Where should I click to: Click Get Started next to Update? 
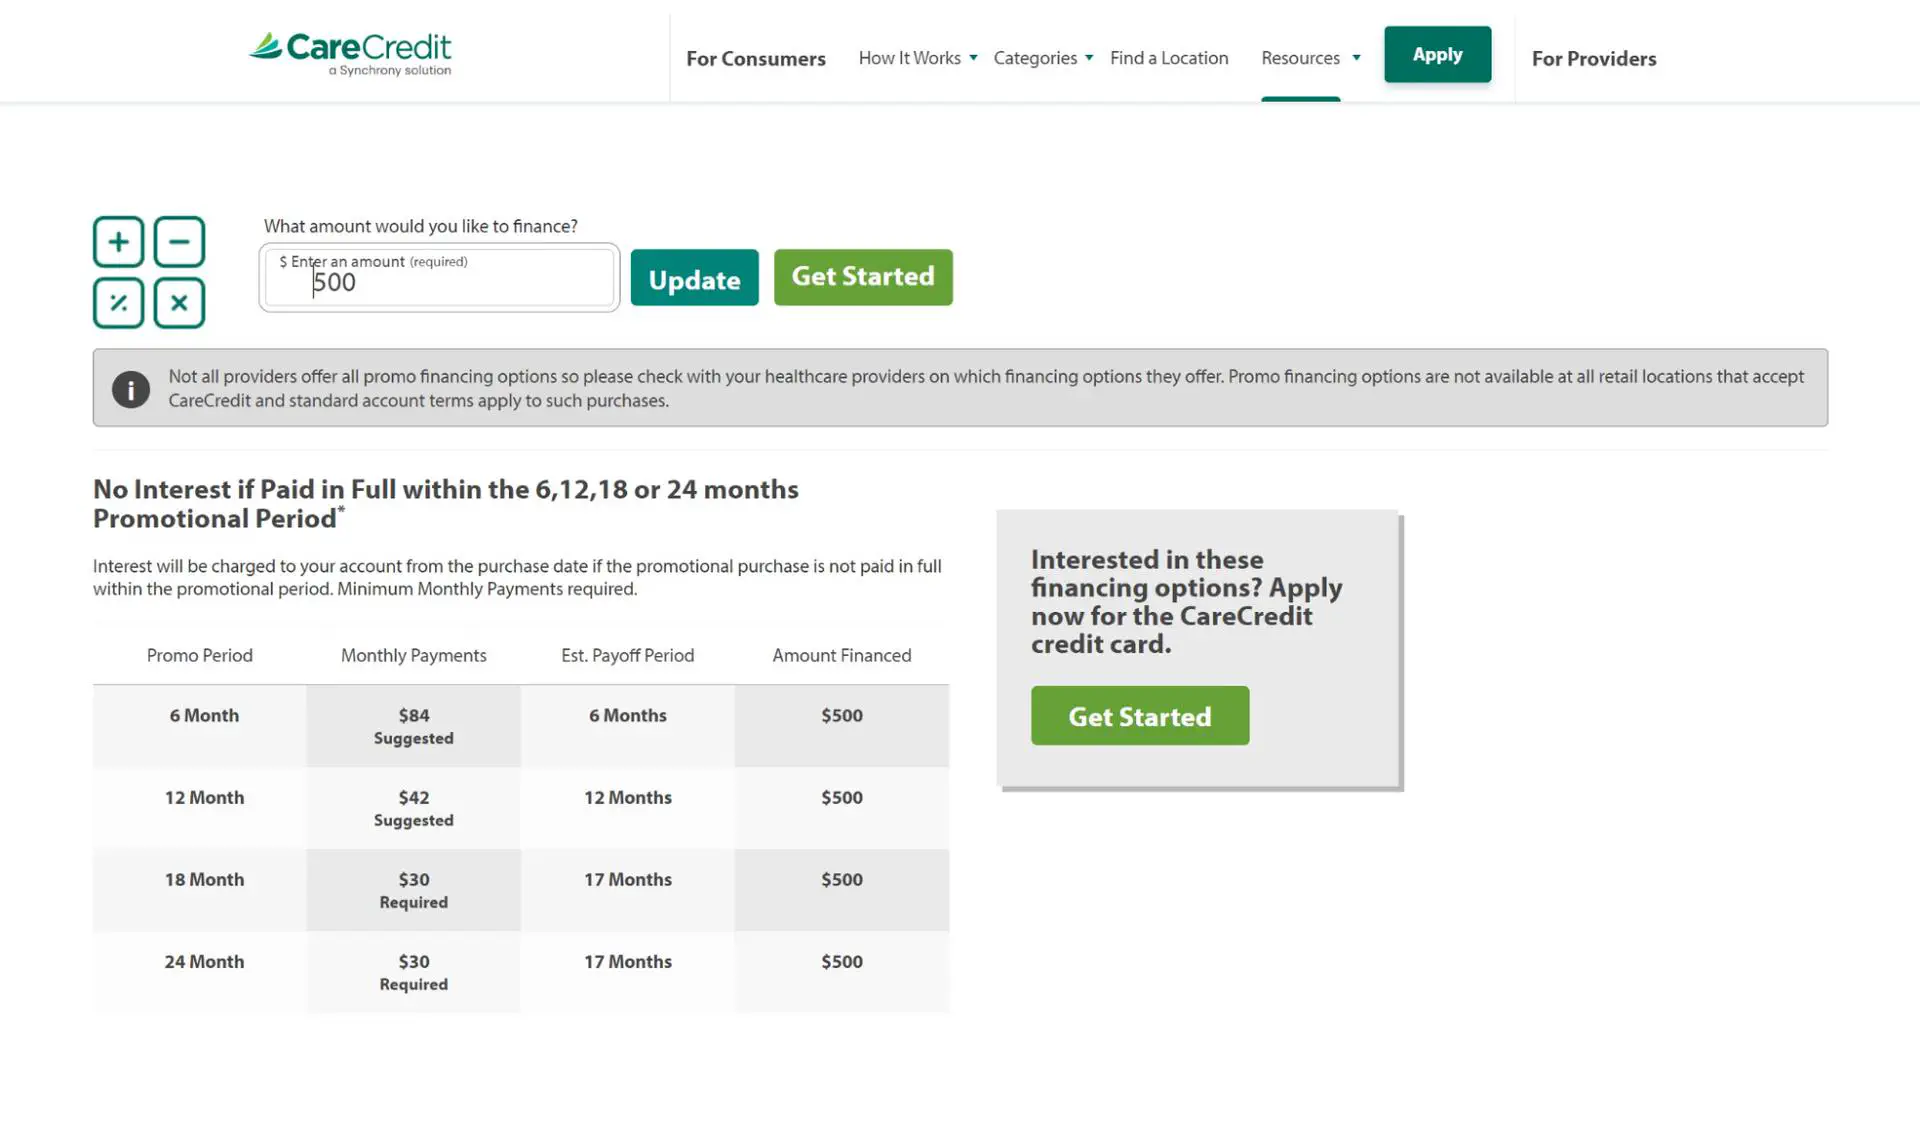click(862, 277)
